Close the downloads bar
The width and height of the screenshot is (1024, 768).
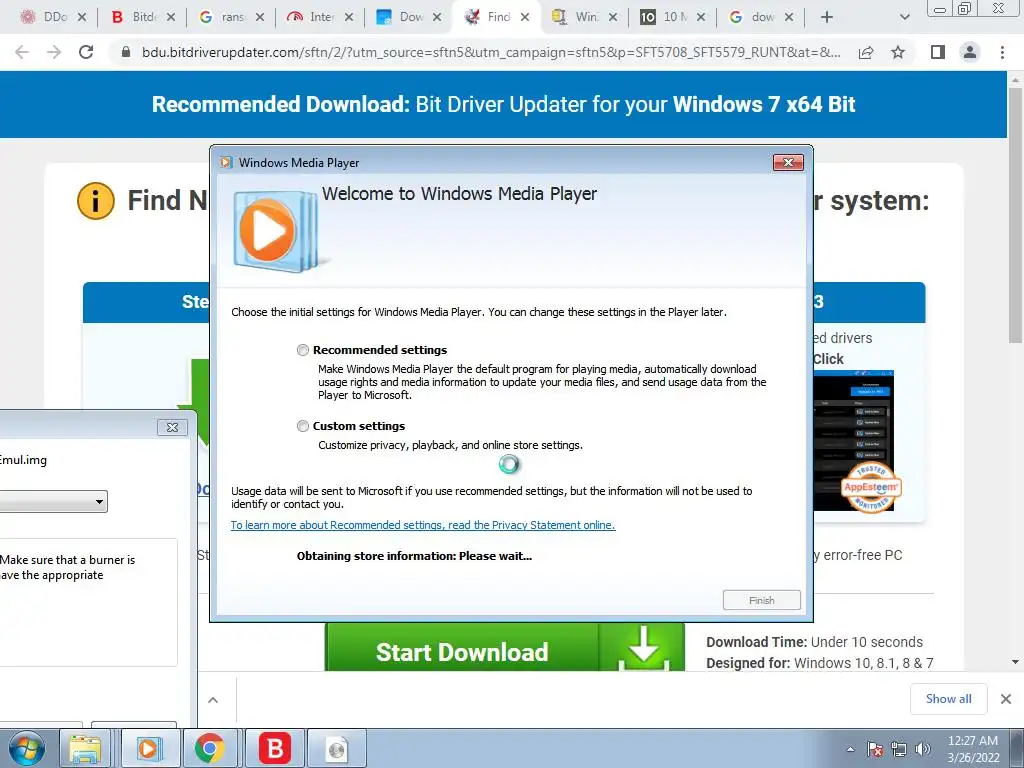1006,699
